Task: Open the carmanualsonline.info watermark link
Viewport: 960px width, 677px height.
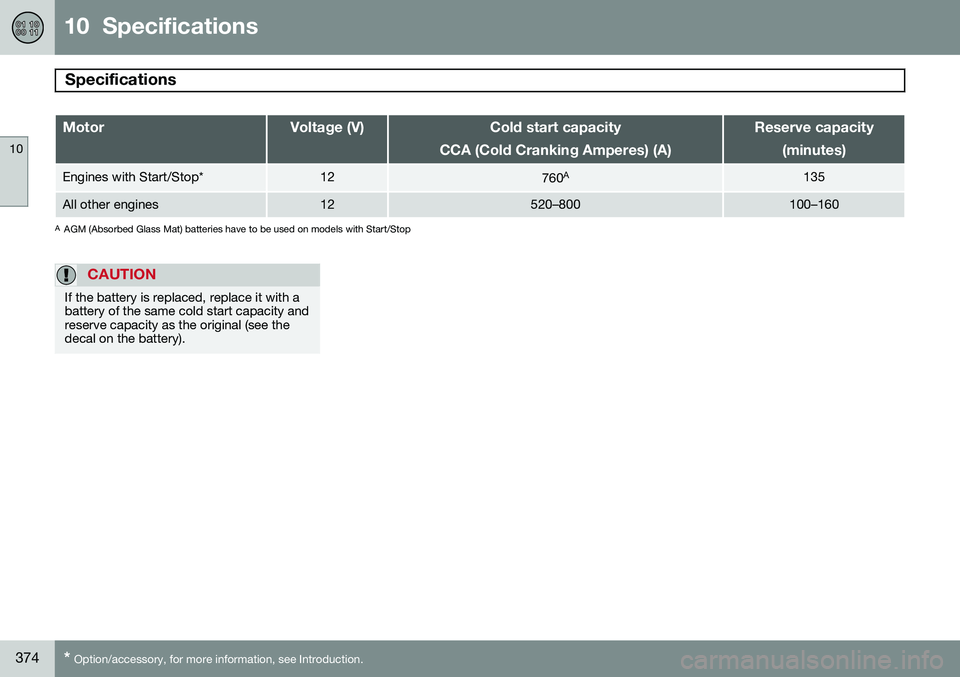Action: (x=811, y=661)
